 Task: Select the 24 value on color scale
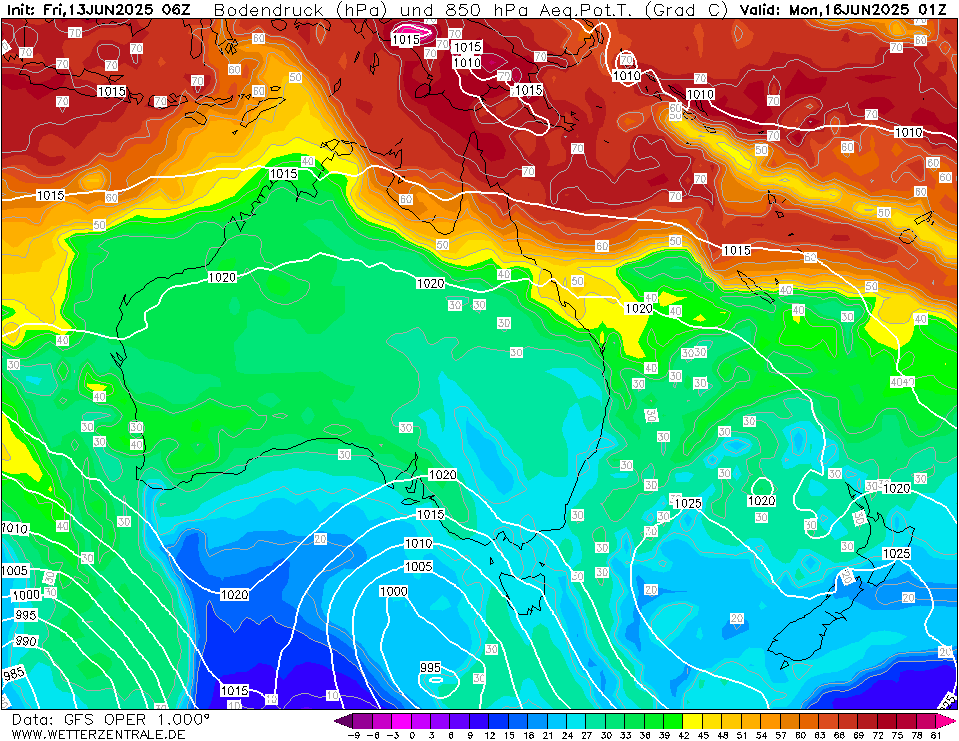coord(567,735)
